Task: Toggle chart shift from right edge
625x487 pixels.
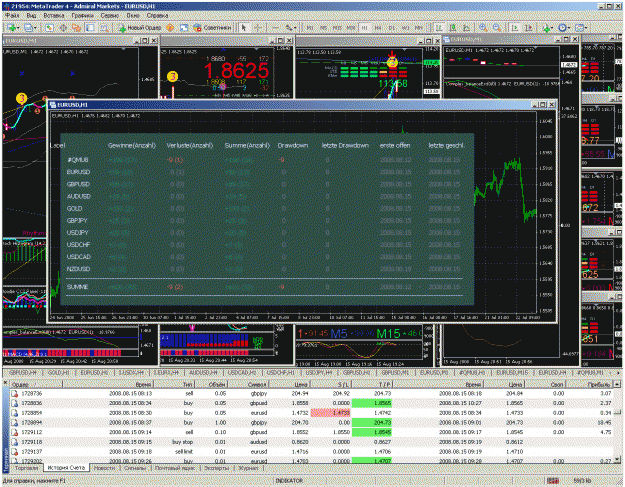Action: point(529,27)
